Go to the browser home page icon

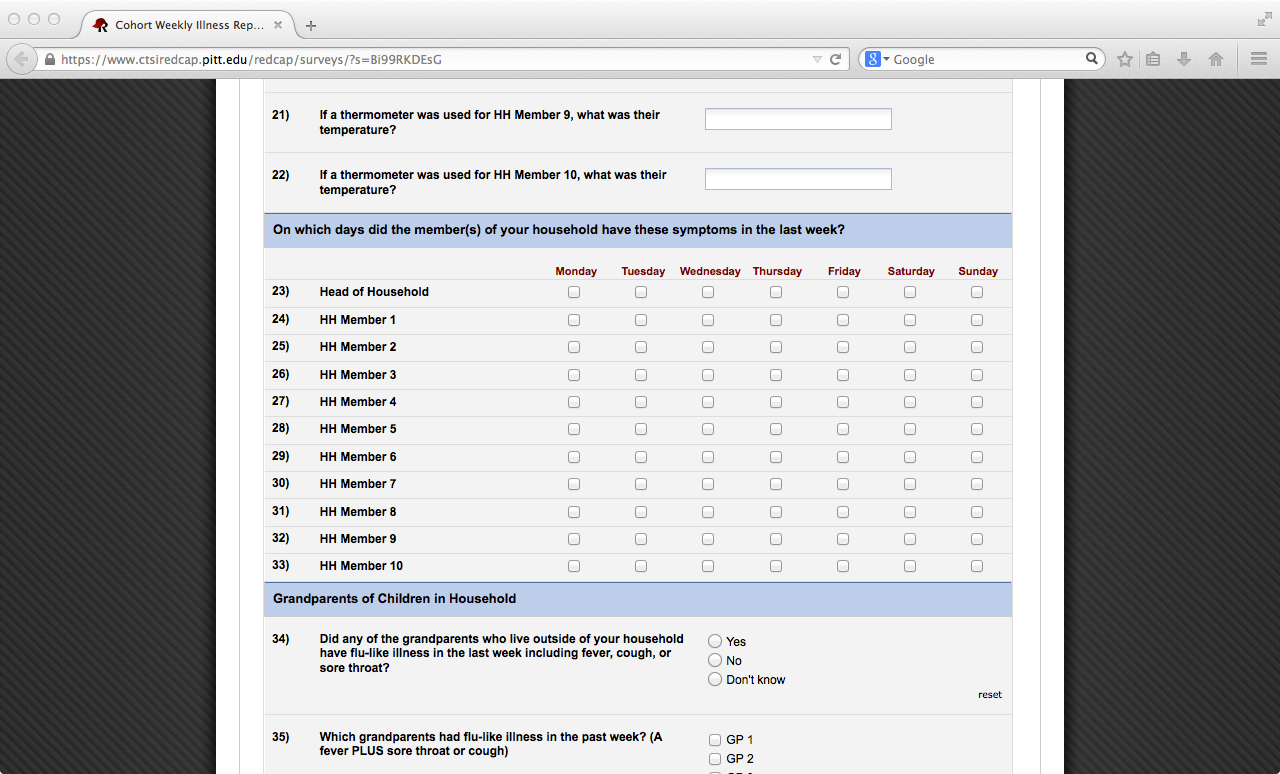1216,59
